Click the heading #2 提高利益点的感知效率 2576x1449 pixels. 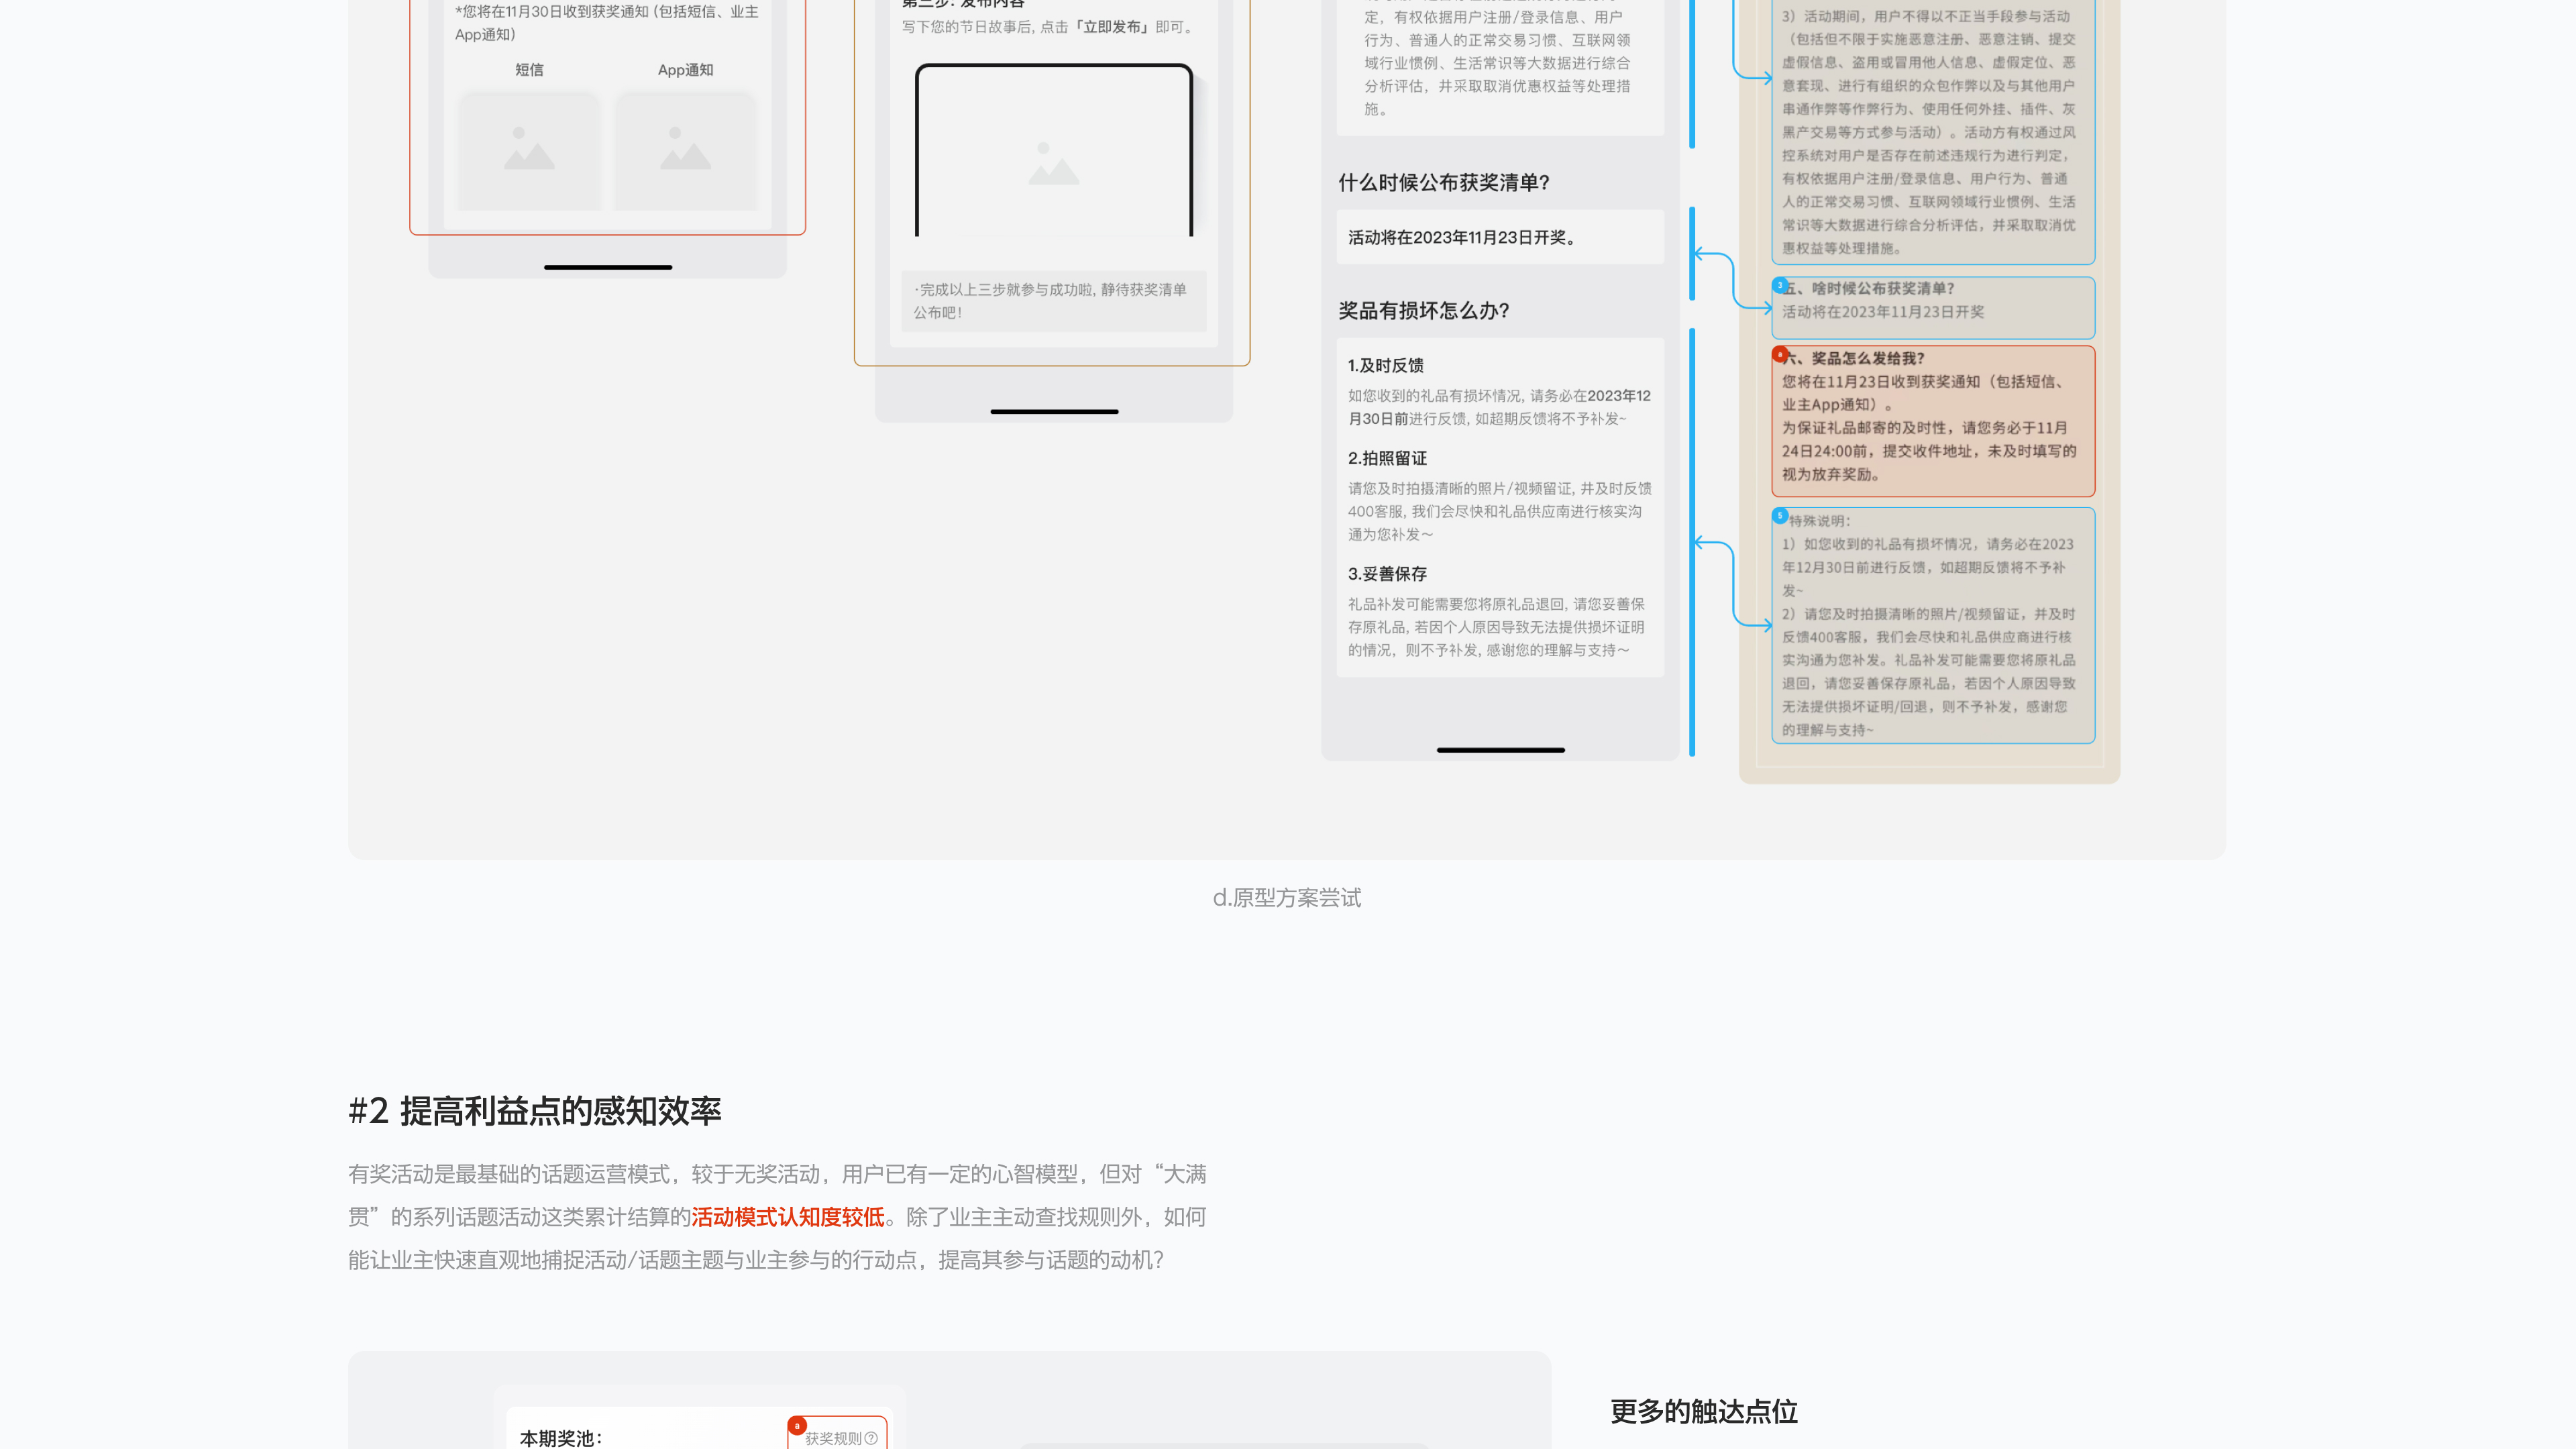click(534, 1111)
